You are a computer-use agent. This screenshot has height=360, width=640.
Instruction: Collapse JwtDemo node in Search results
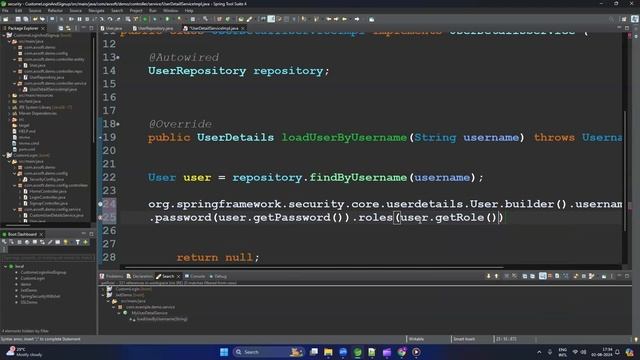point(104,295)
